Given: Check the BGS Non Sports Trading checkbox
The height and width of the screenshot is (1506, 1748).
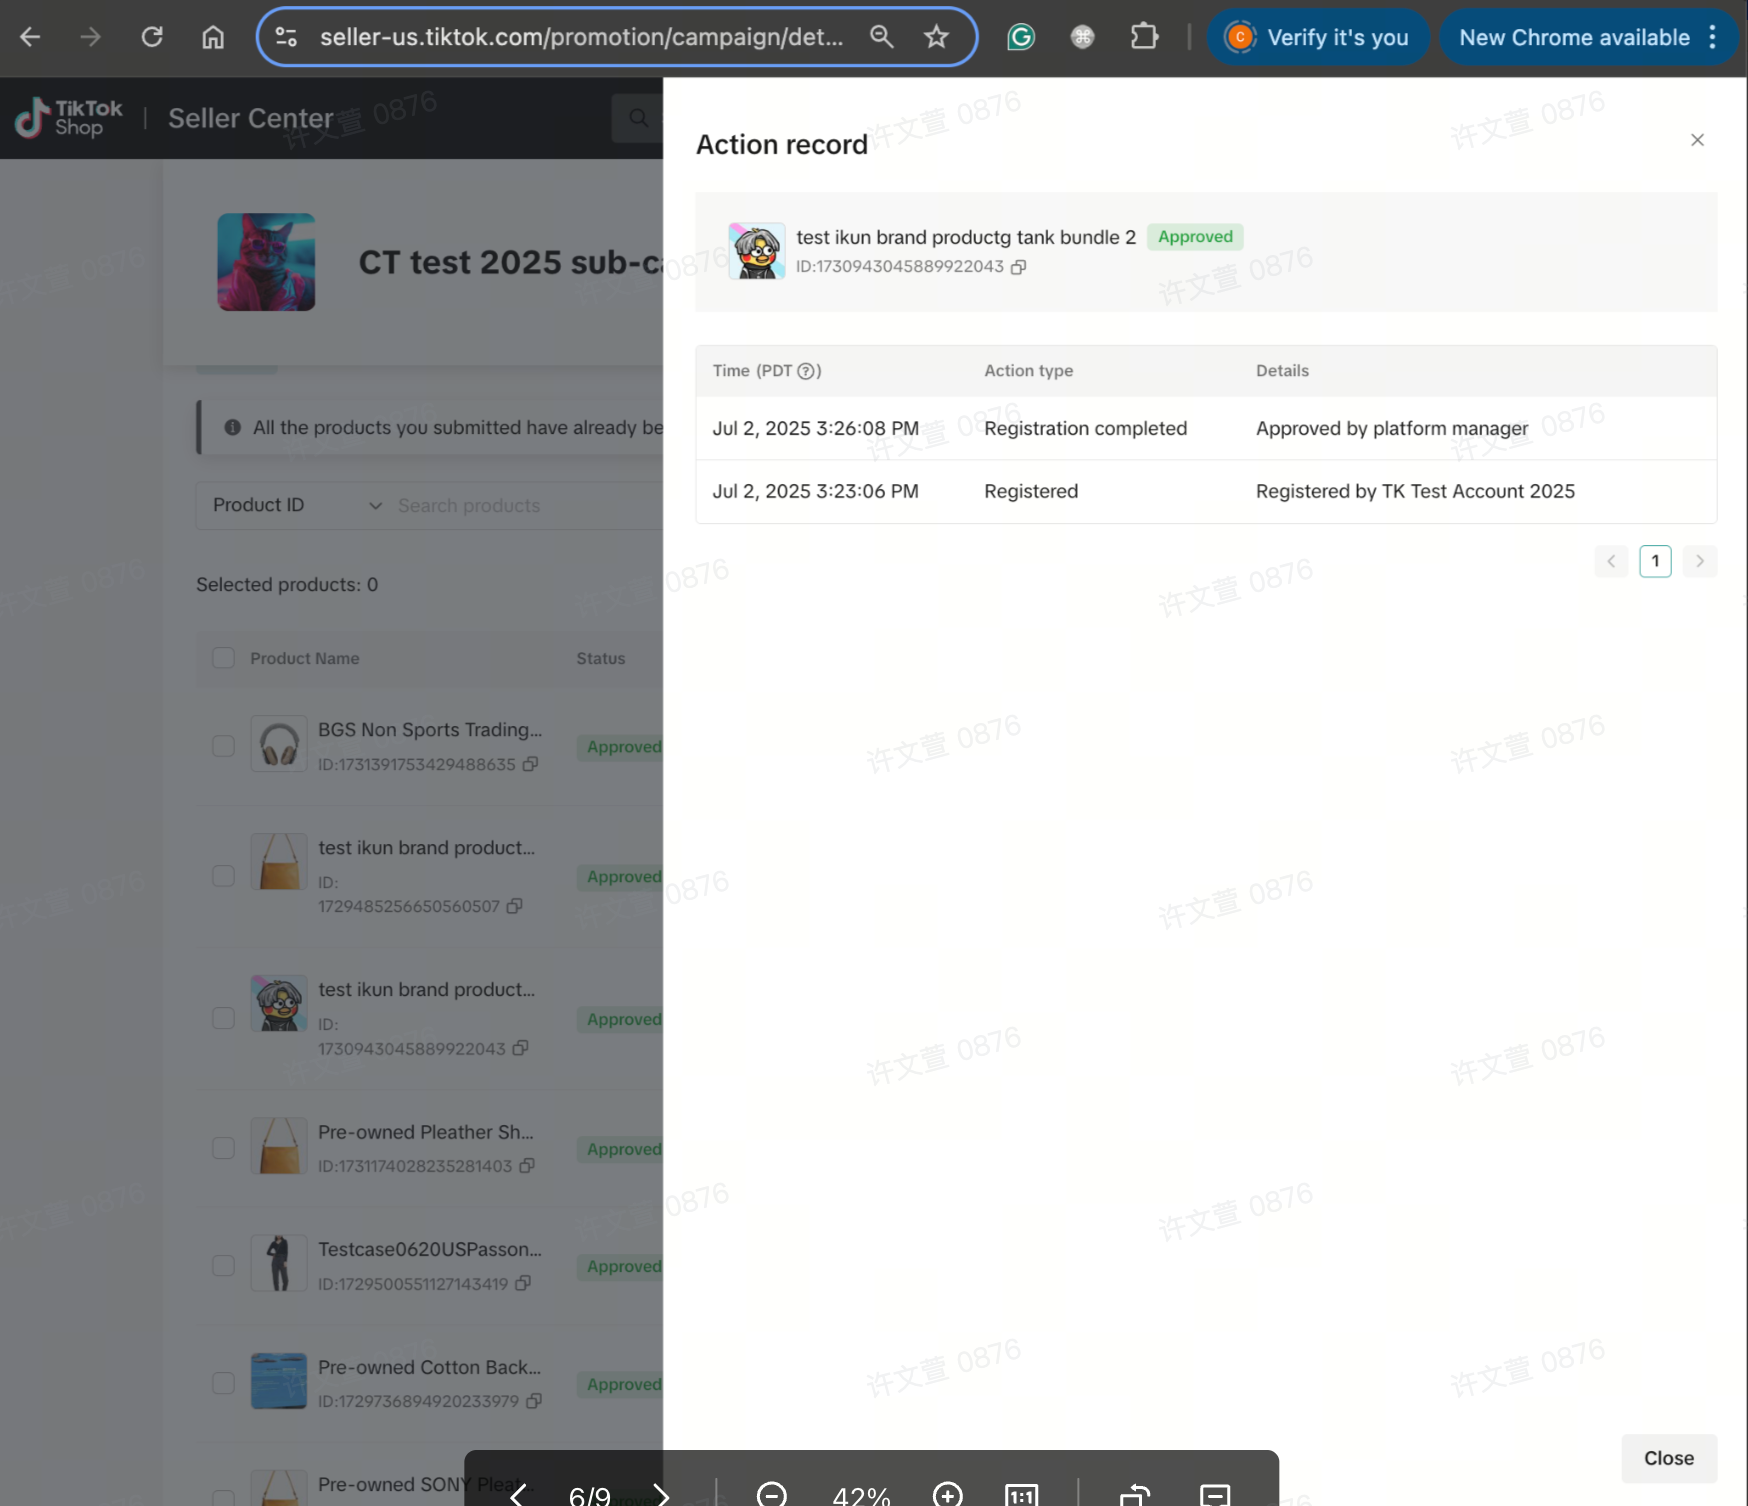Looking at the screenshot, I should (223, 747).
